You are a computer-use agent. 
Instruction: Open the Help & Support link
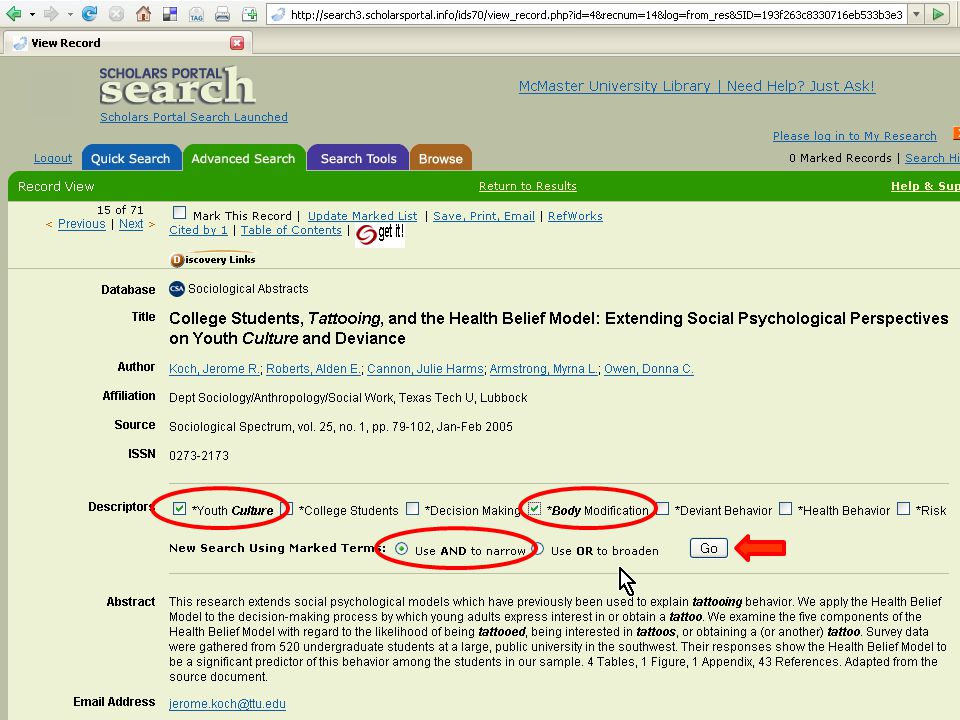tap(925, 186)
